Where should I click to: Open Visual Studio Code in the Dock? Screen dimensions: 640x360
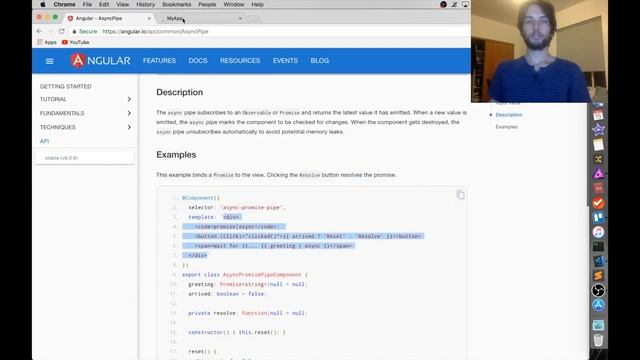click(x=598, y=261)
